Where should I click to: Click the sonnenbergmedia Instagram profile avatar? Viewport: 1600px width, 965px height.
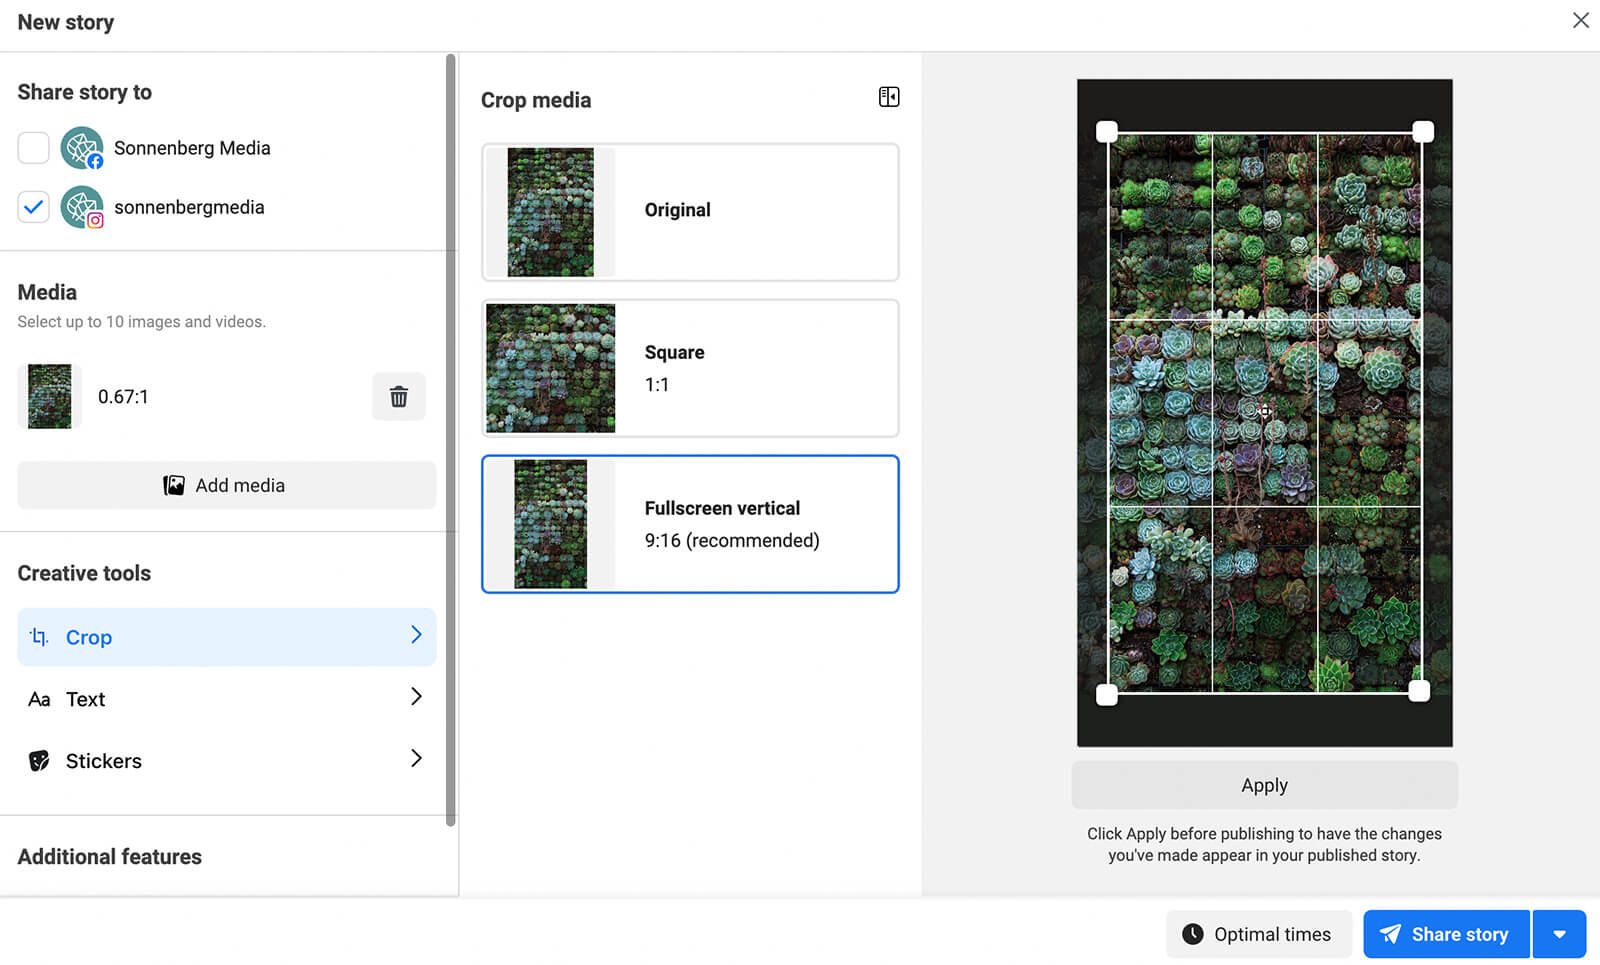pos(82,207)
